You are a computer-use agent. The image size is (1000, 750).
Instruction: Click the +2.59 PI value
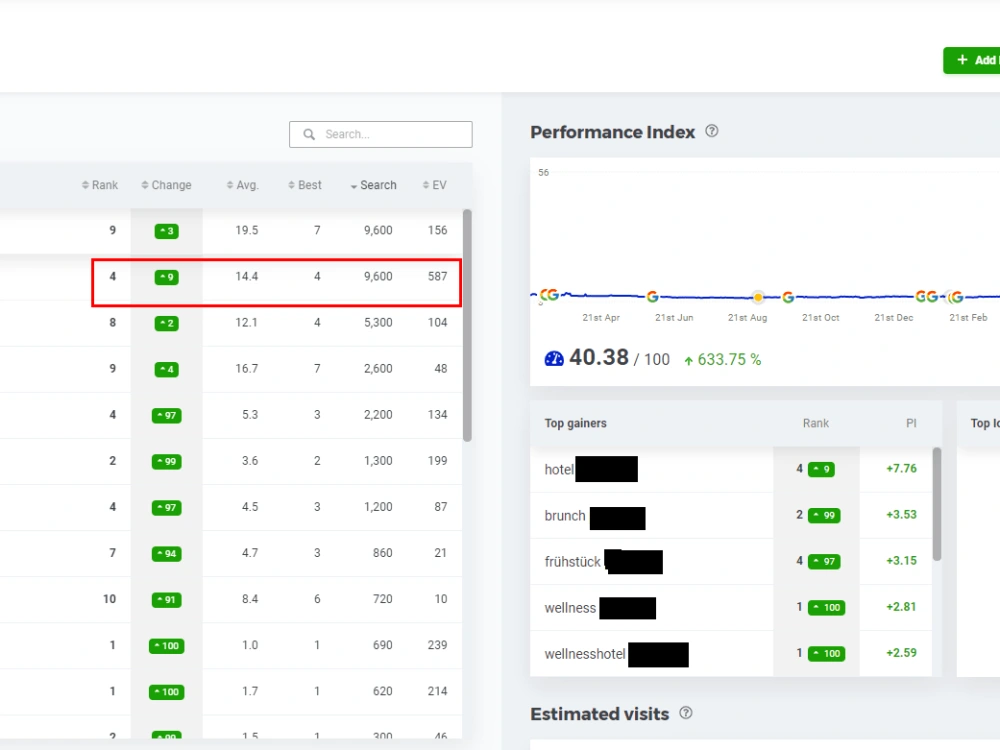901,652
